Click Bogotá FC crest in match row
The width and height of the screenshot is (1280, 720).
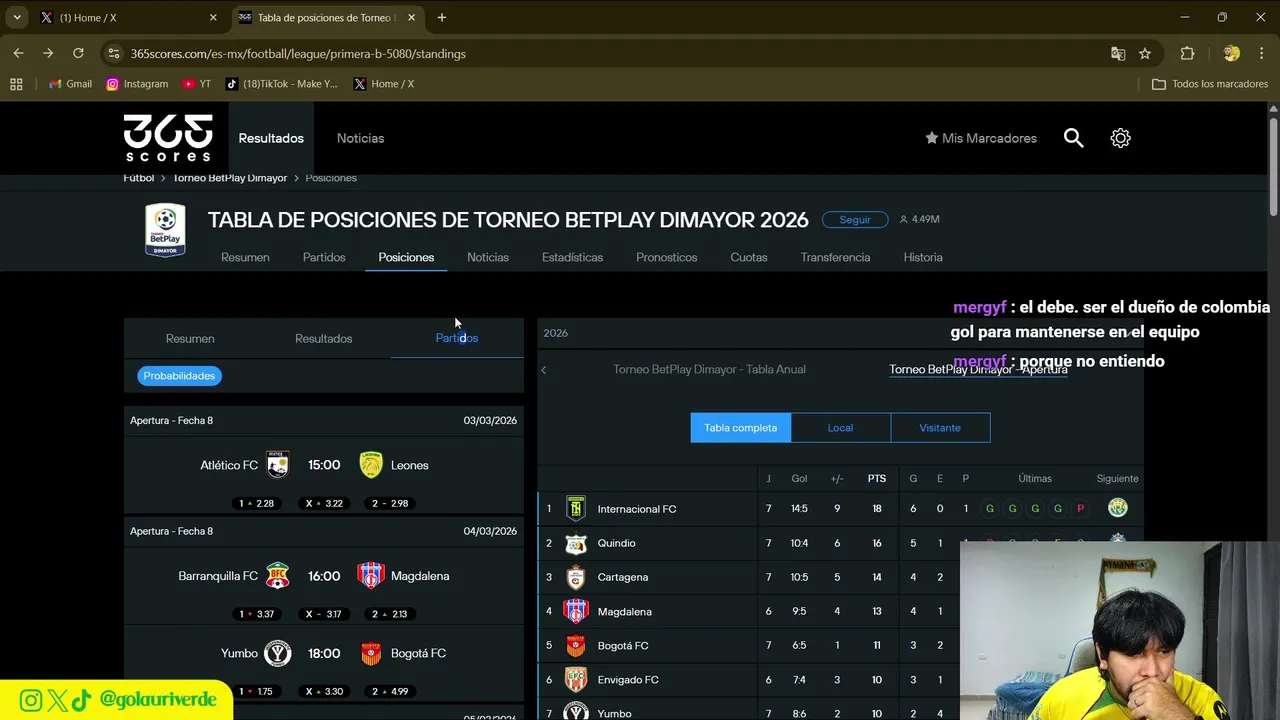pyautogui.click(x=371, y=653)
